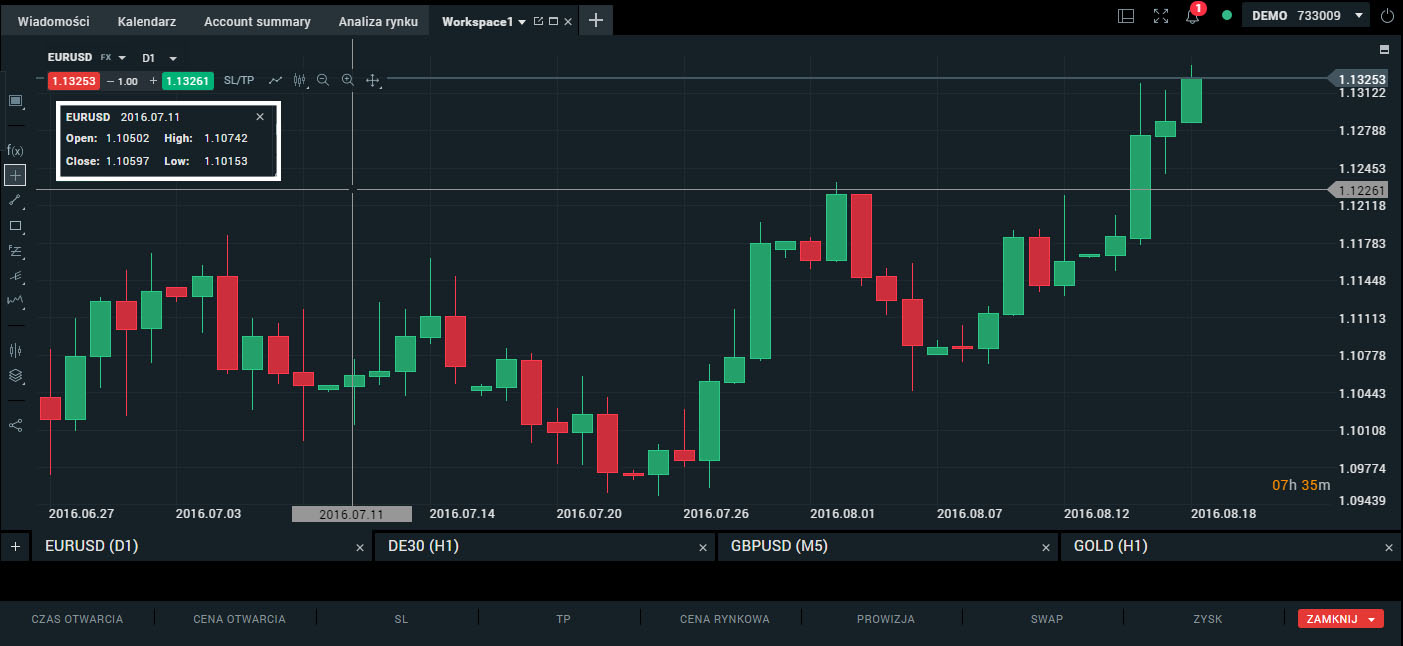1403x646 pixels.
Task: Open the Fibonacci retracement tool
Action: click(15, 251)
